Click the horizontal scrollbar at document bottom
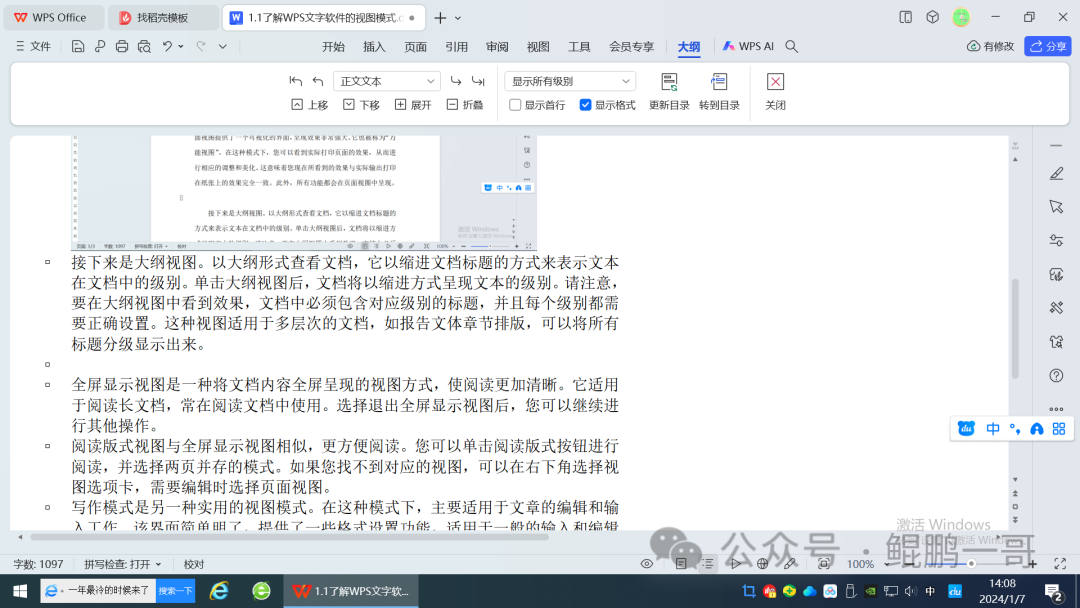This screenshot has height=608, width=1080. pyautogui.click(x=289, y=537)
